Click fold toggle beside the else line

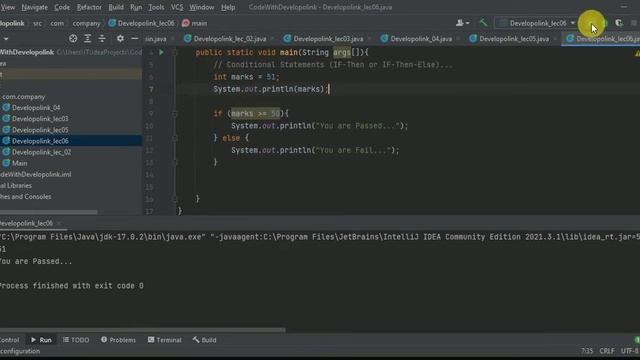click(x=175, y=138)
